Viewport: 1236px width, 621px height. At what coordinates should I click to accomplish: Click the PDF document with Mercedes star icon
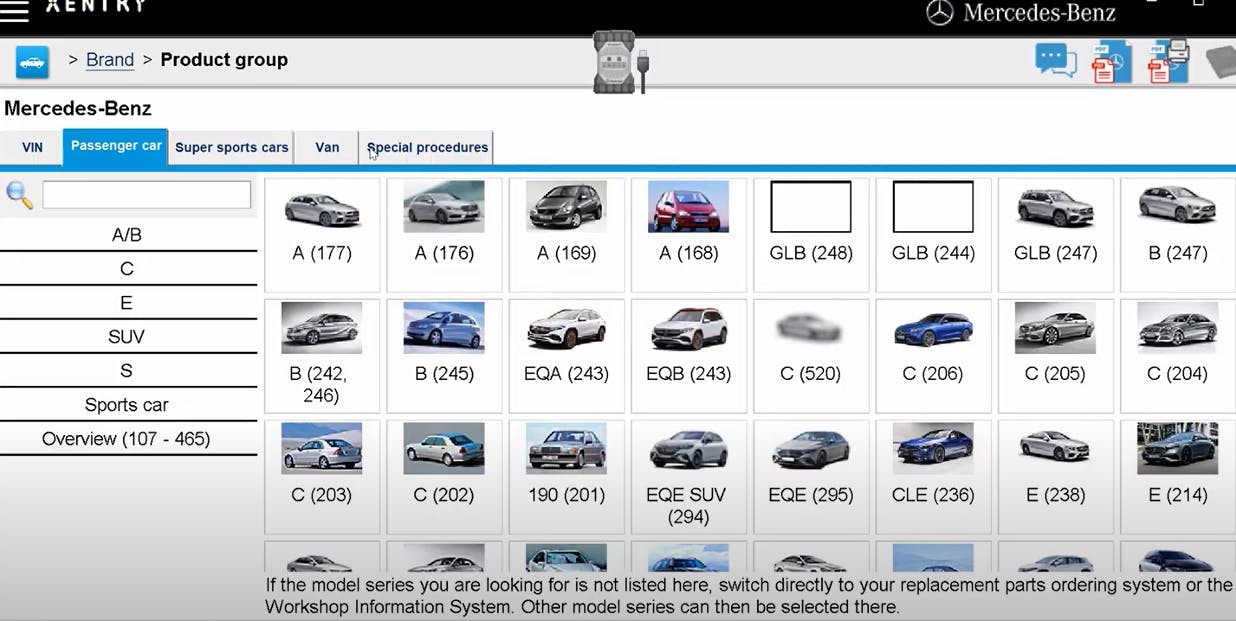(1110, 62)
